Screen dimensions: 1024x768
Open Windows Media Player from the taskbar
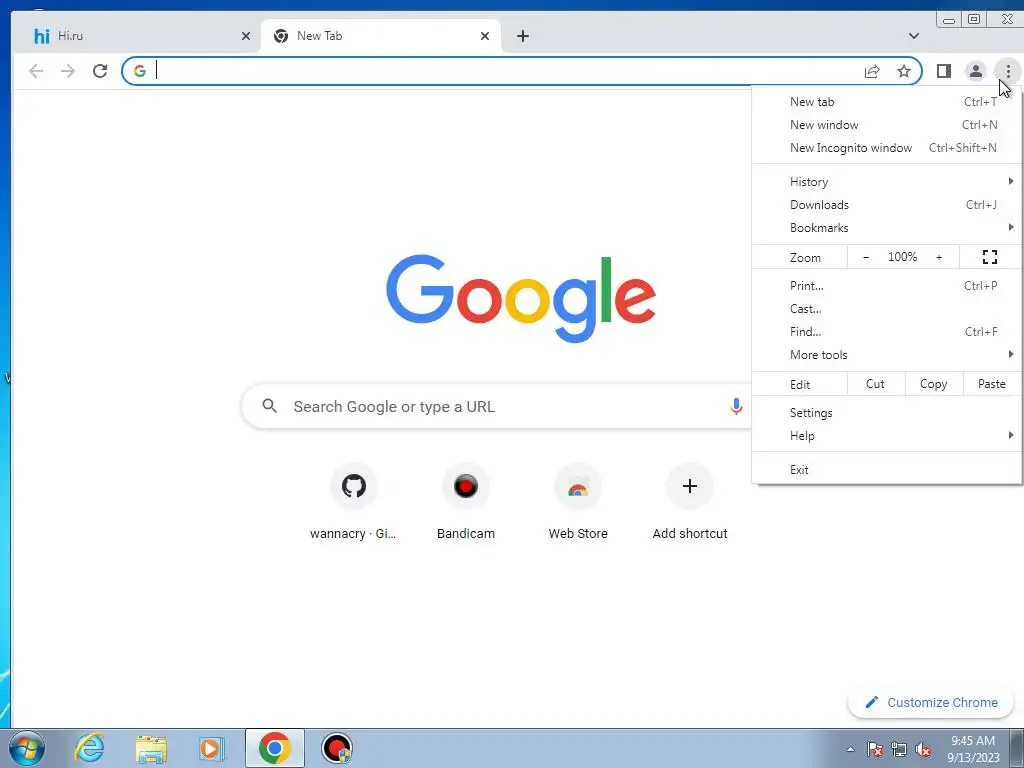(212, 748)
